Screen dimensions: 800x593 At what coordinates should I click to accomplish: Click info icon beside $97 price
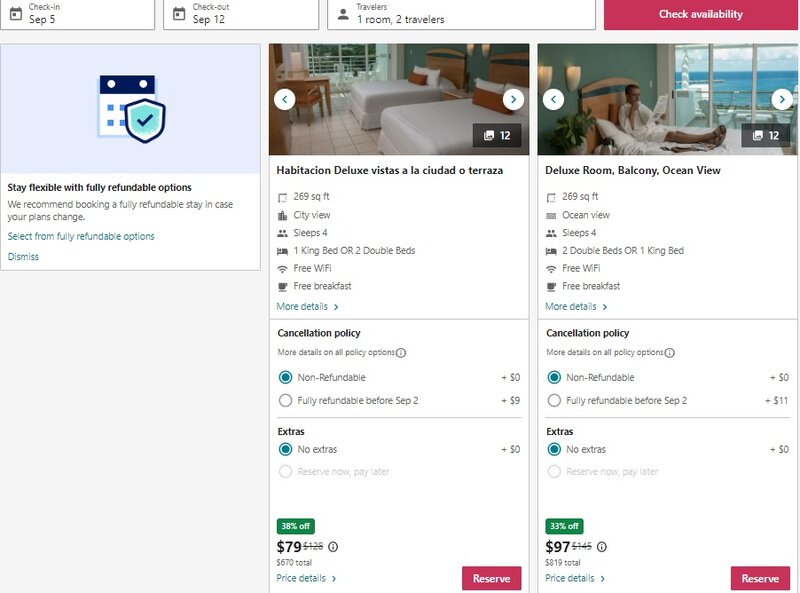602,547
